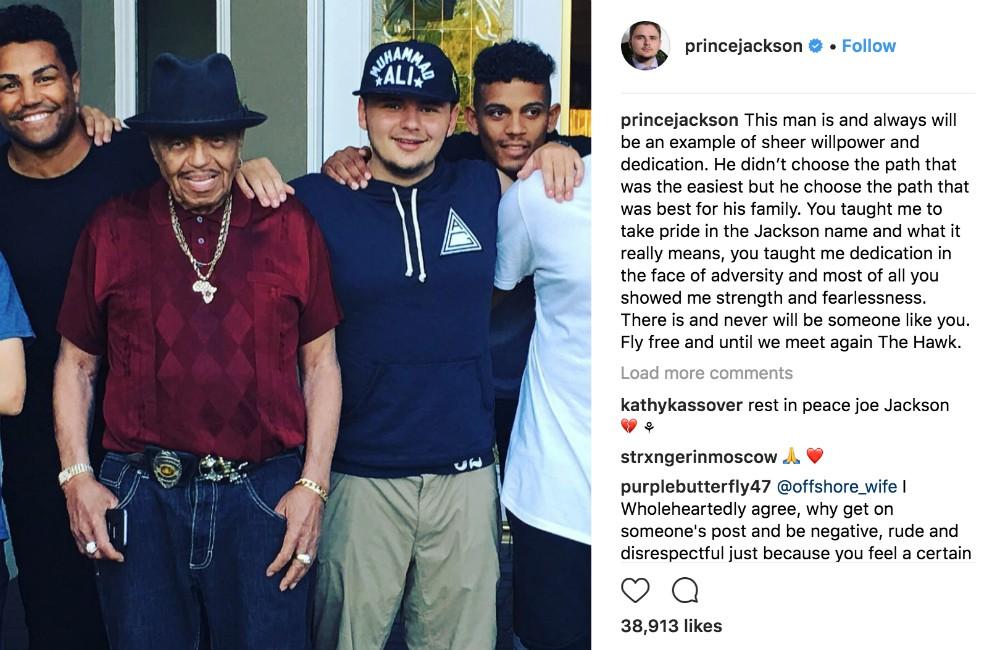
Task: Click the praying hands emoji
Action: click(x=791, y=456)
